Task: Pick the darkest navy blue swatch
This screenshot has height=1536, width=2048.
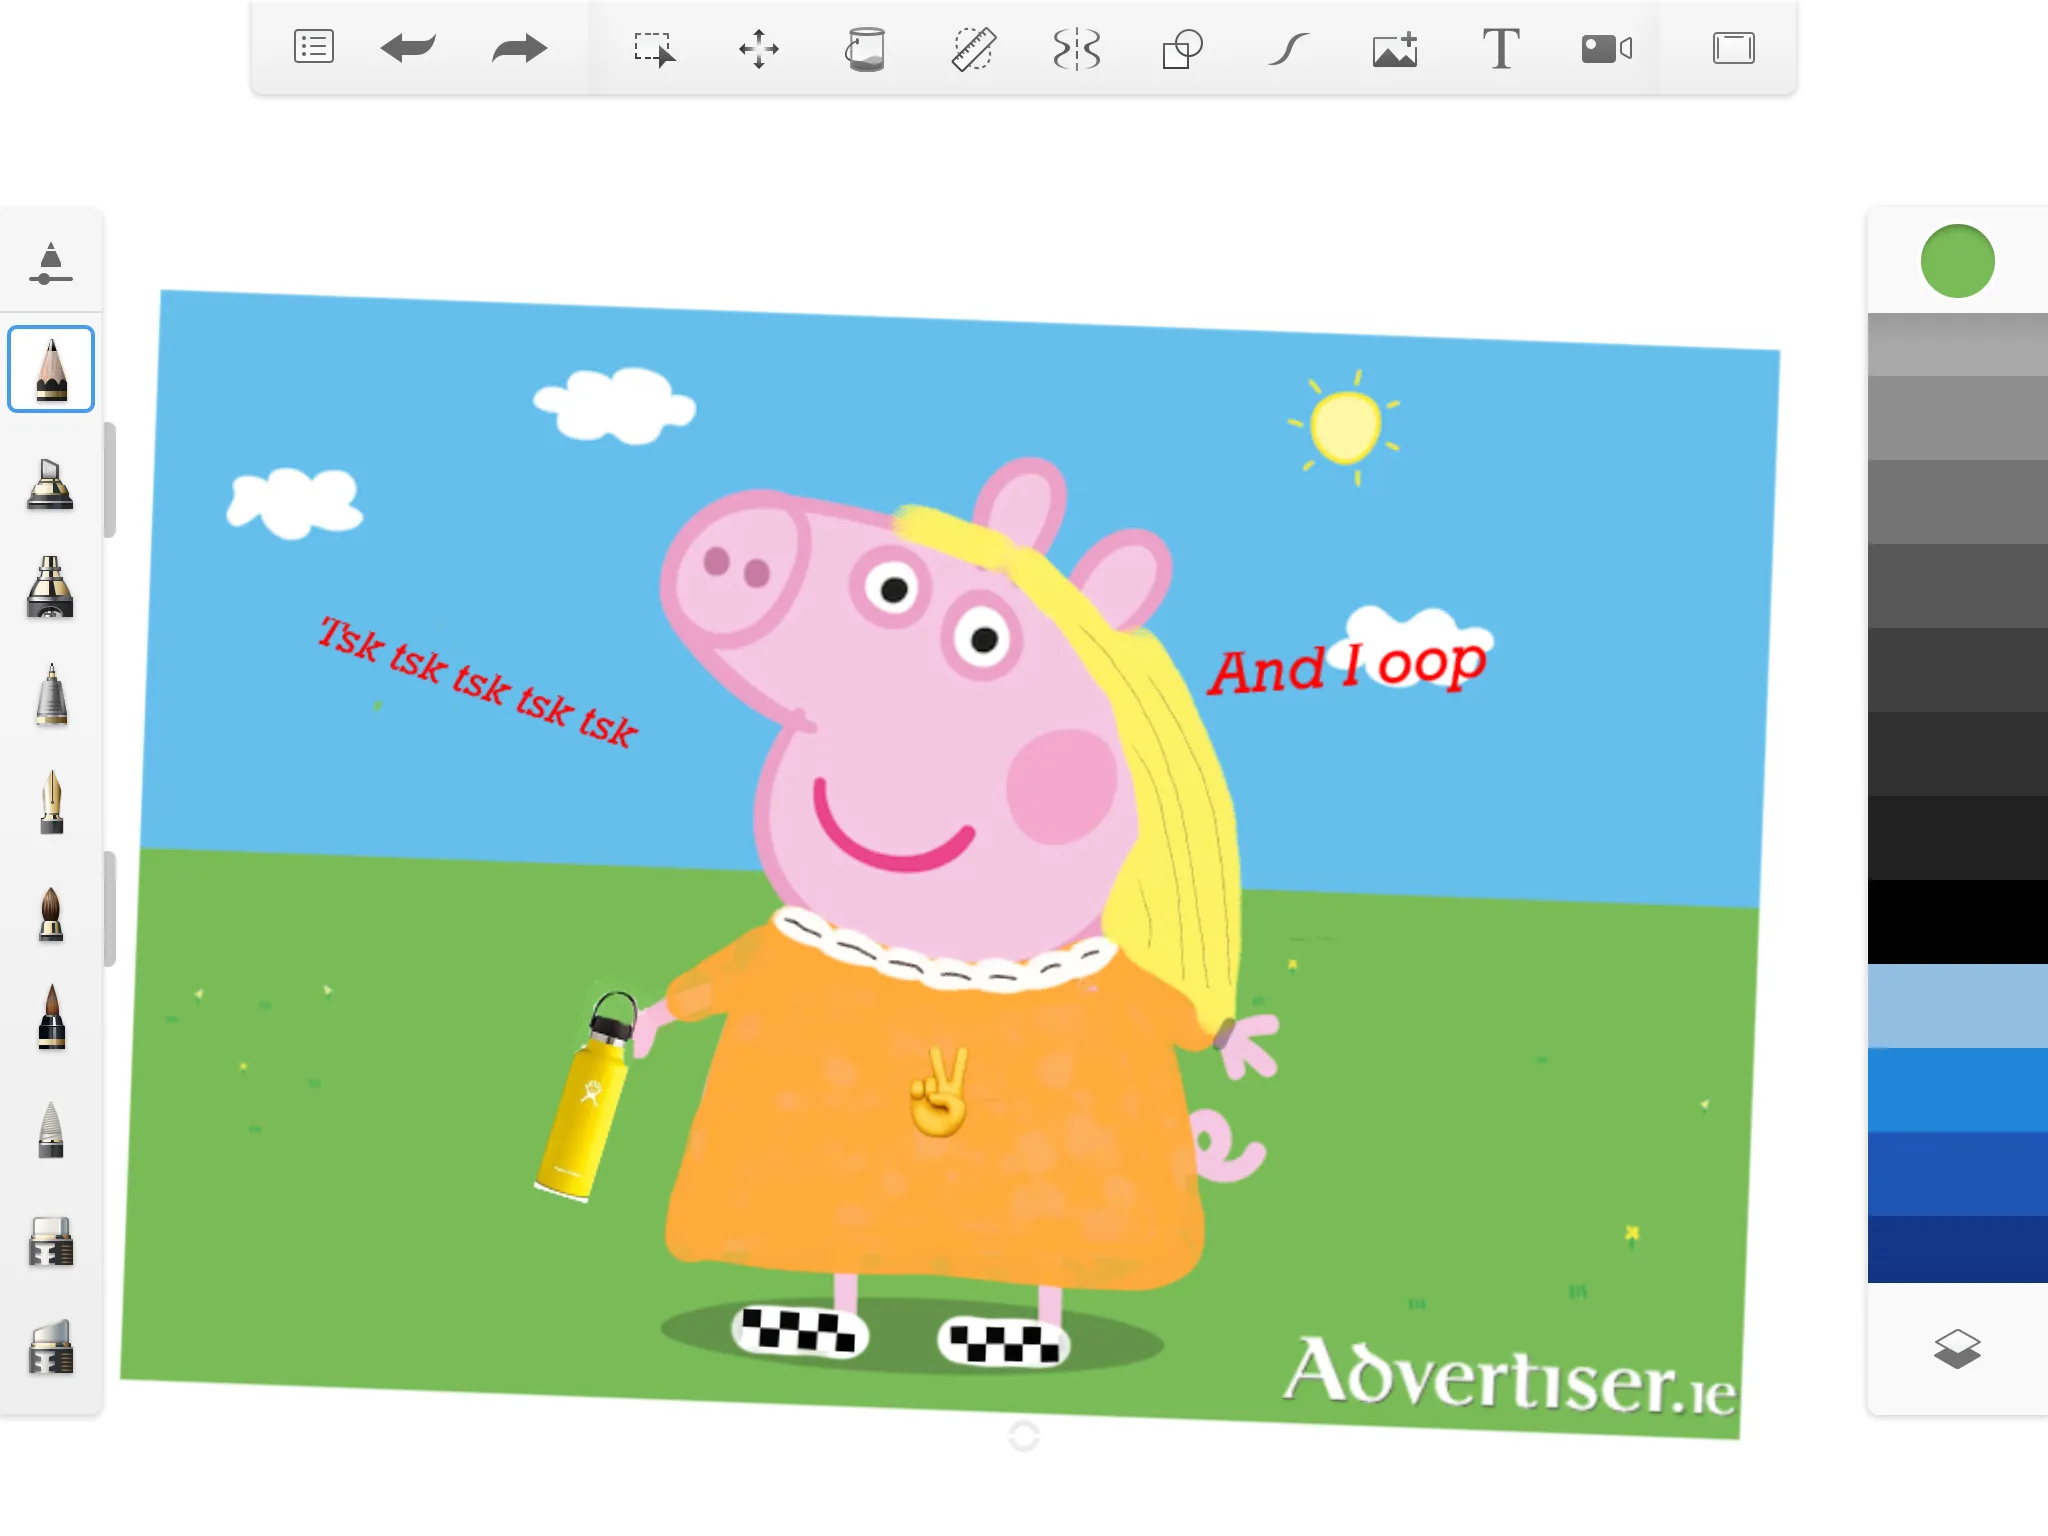Action: coord(1957,1249)
